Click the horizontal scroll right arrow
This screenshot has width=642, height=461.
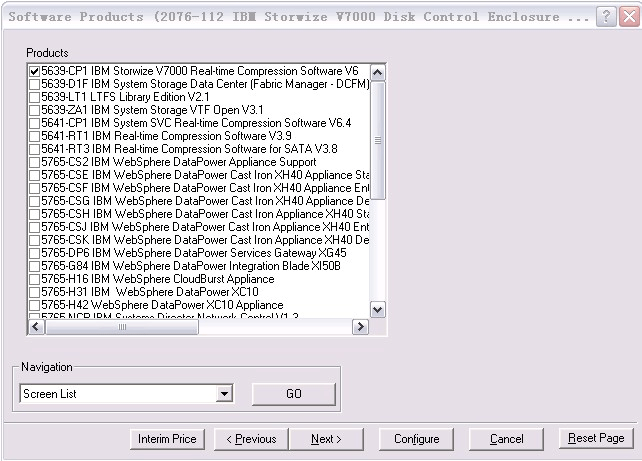pyautogui.click(x=360, y=327)
